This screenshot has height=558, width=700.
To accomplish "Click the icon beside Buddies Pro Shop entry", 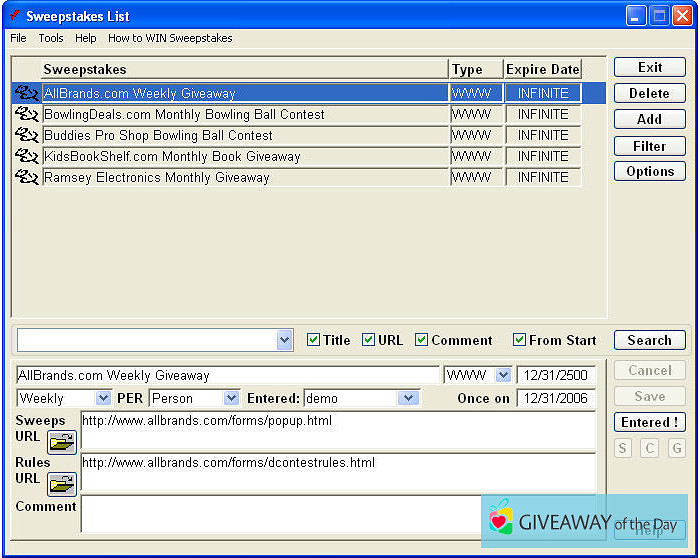I will point(26,135).
